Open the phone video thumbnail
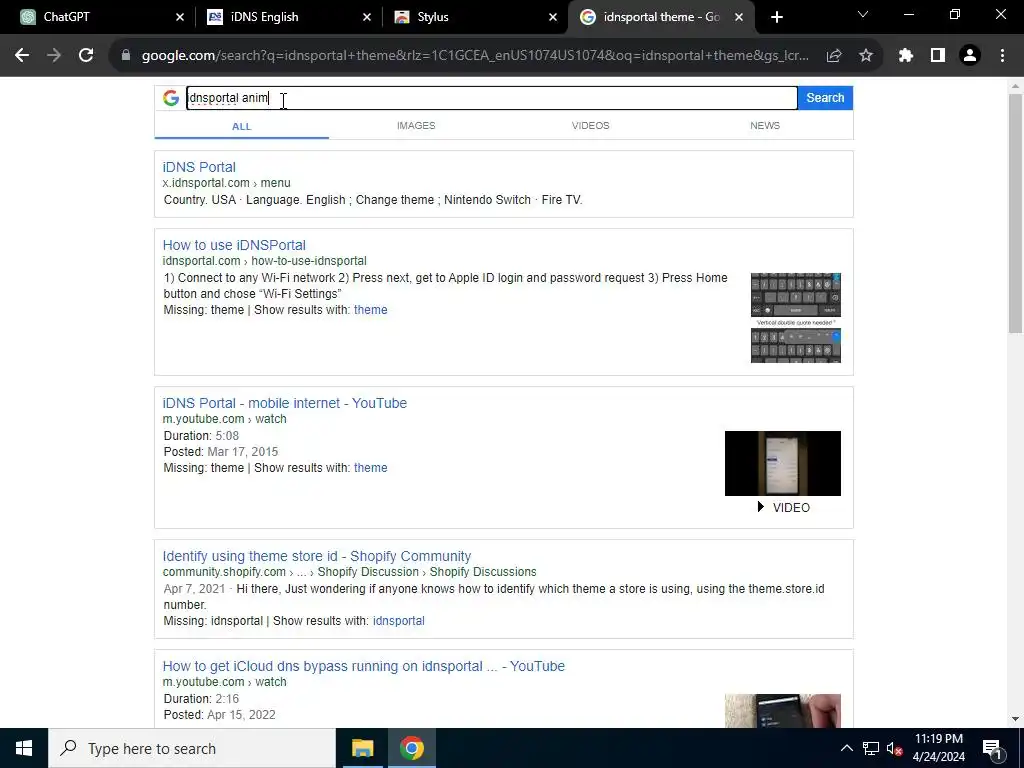 pos(782,463)
